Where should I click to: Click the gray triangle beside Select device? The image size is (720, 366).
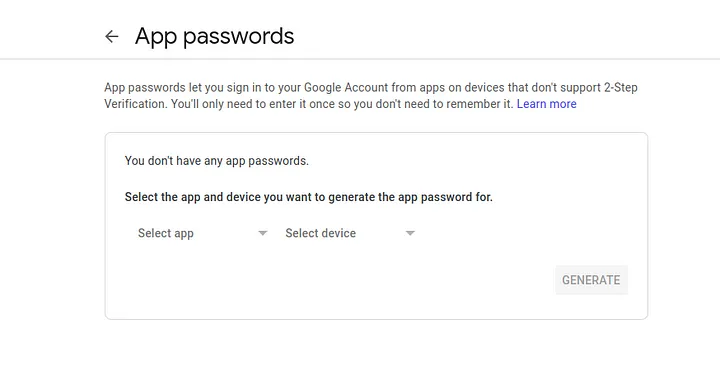[x=410, y=233]
